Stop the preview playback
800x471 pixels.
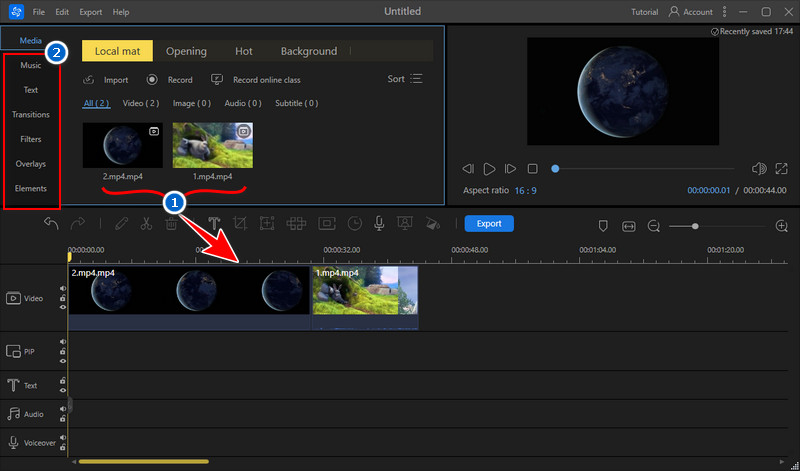[x=533, y=168]
